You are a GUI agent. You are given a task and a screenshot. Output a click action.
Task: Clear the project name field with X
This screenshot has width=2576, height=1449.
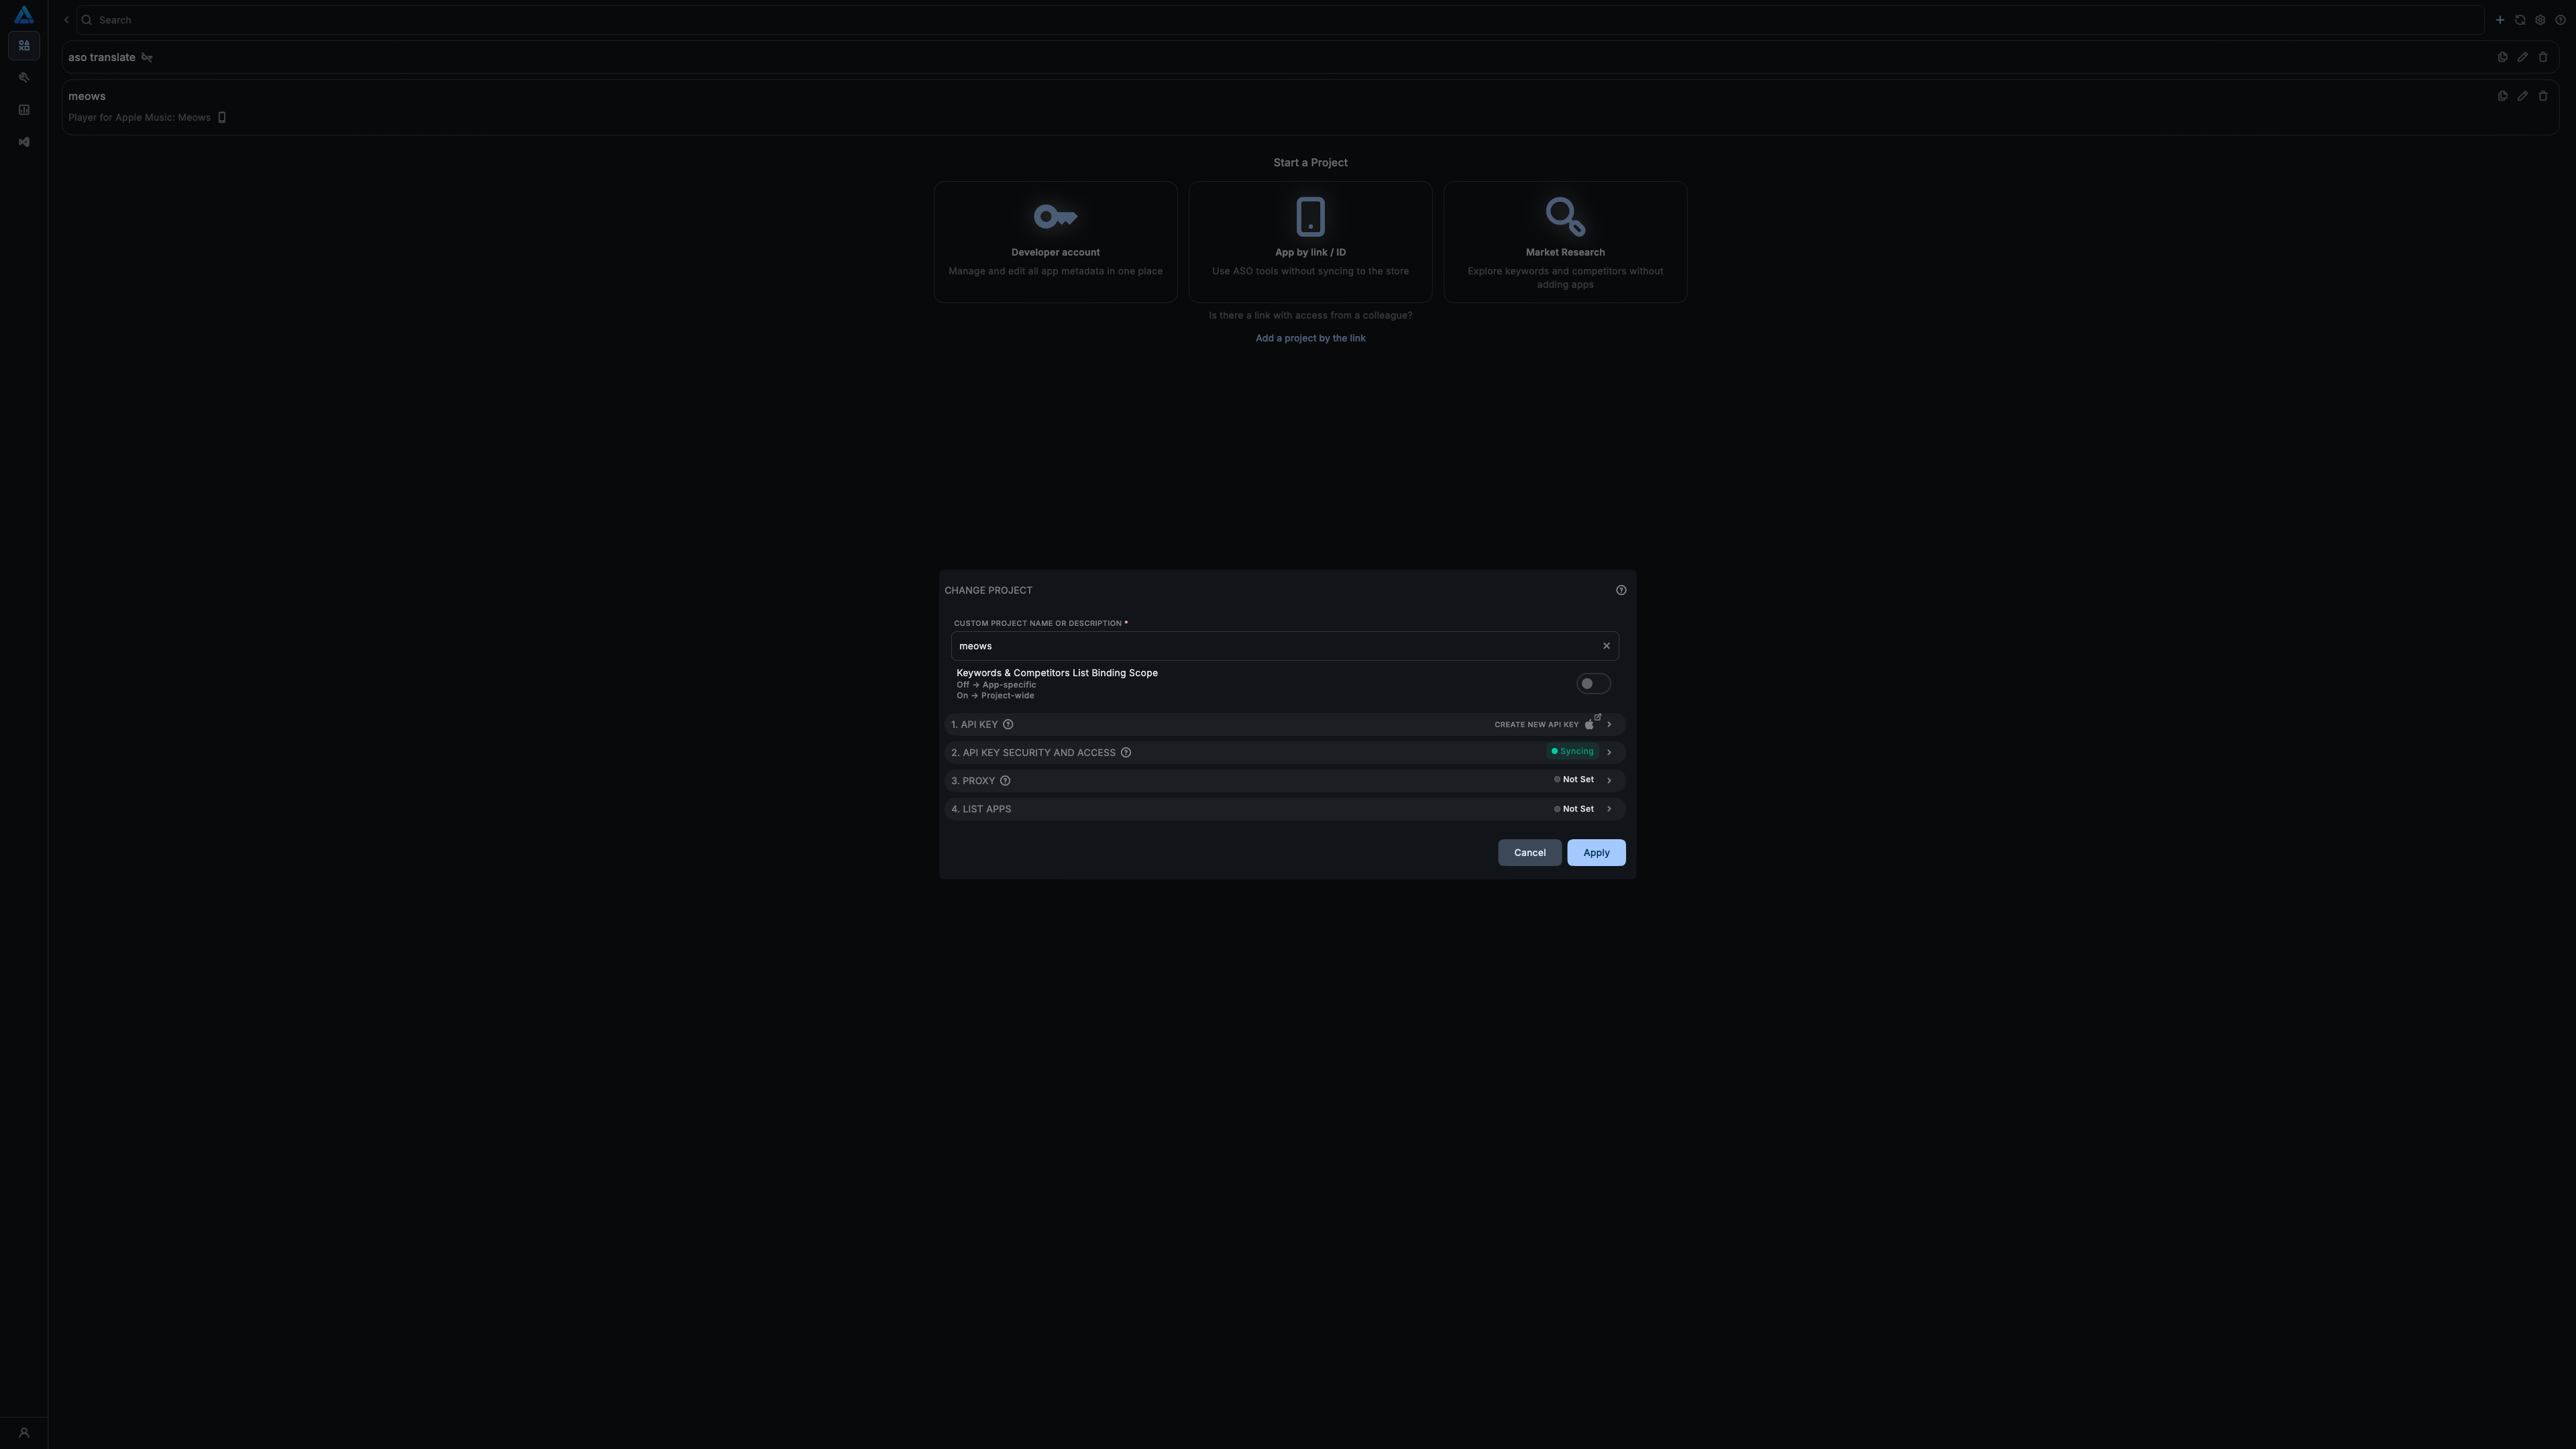point(1606,646)
